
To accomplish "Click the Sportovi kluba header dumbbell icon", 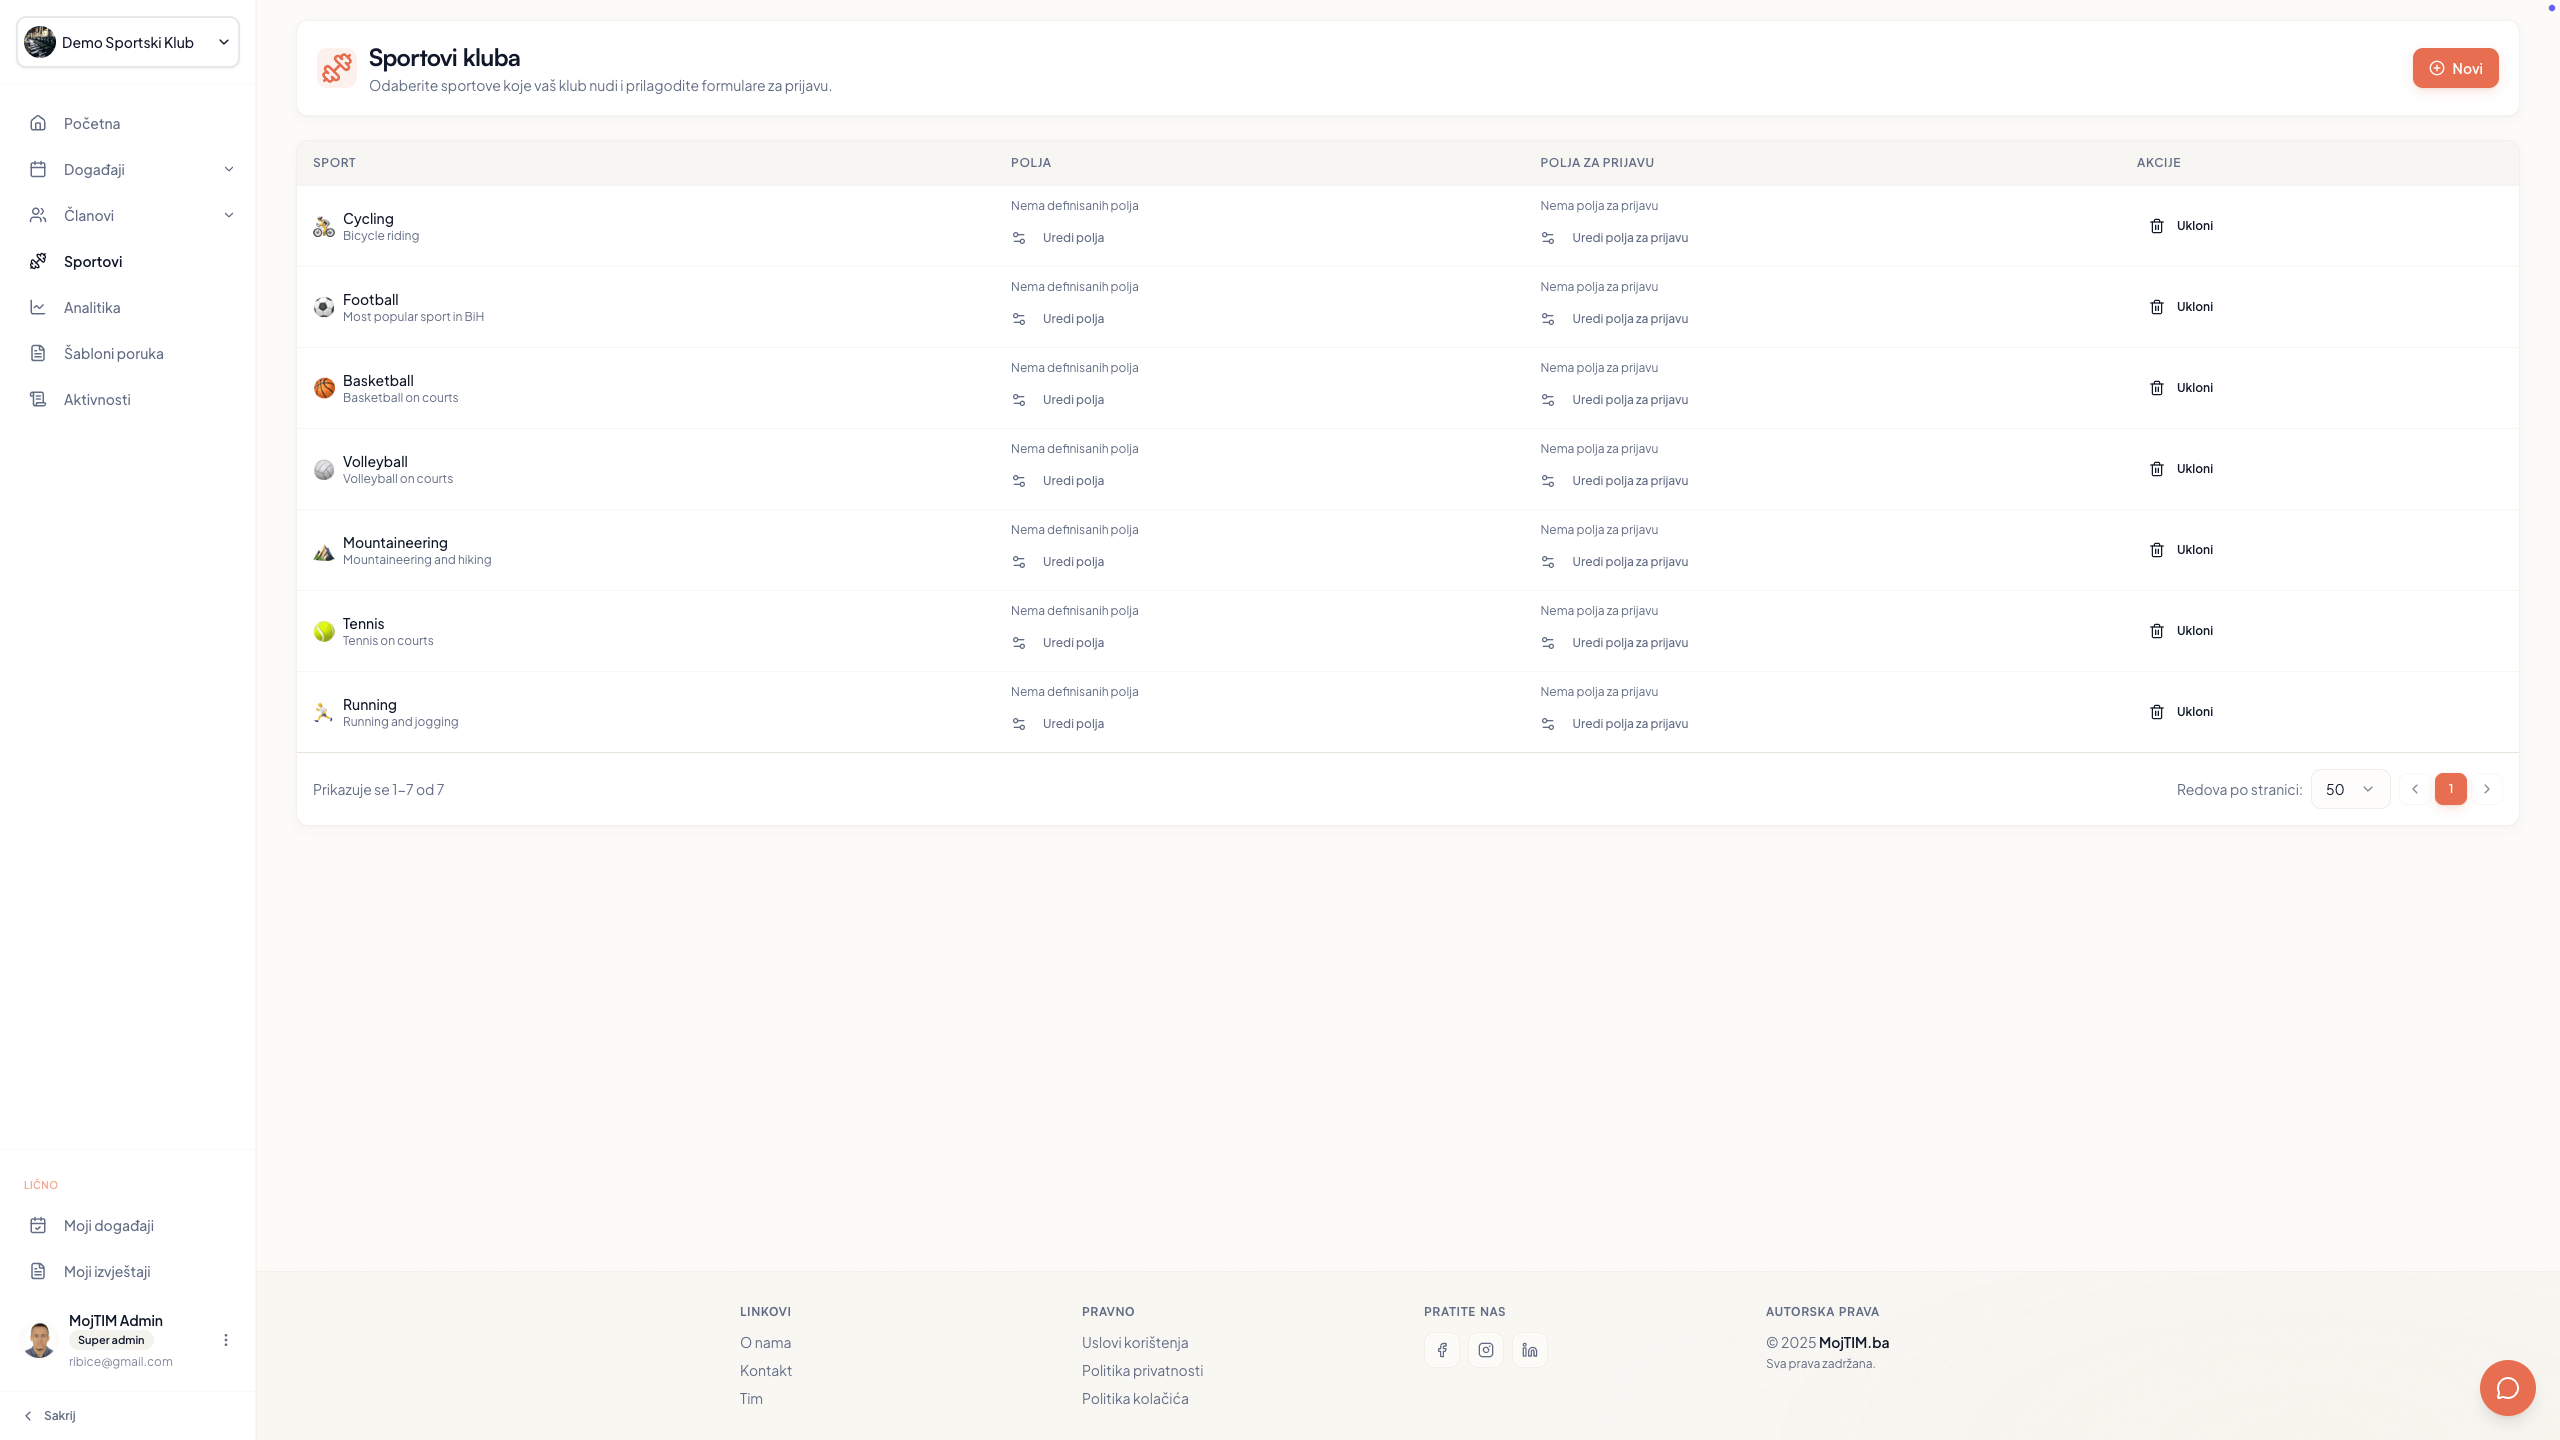I will (x=337, y=68).
